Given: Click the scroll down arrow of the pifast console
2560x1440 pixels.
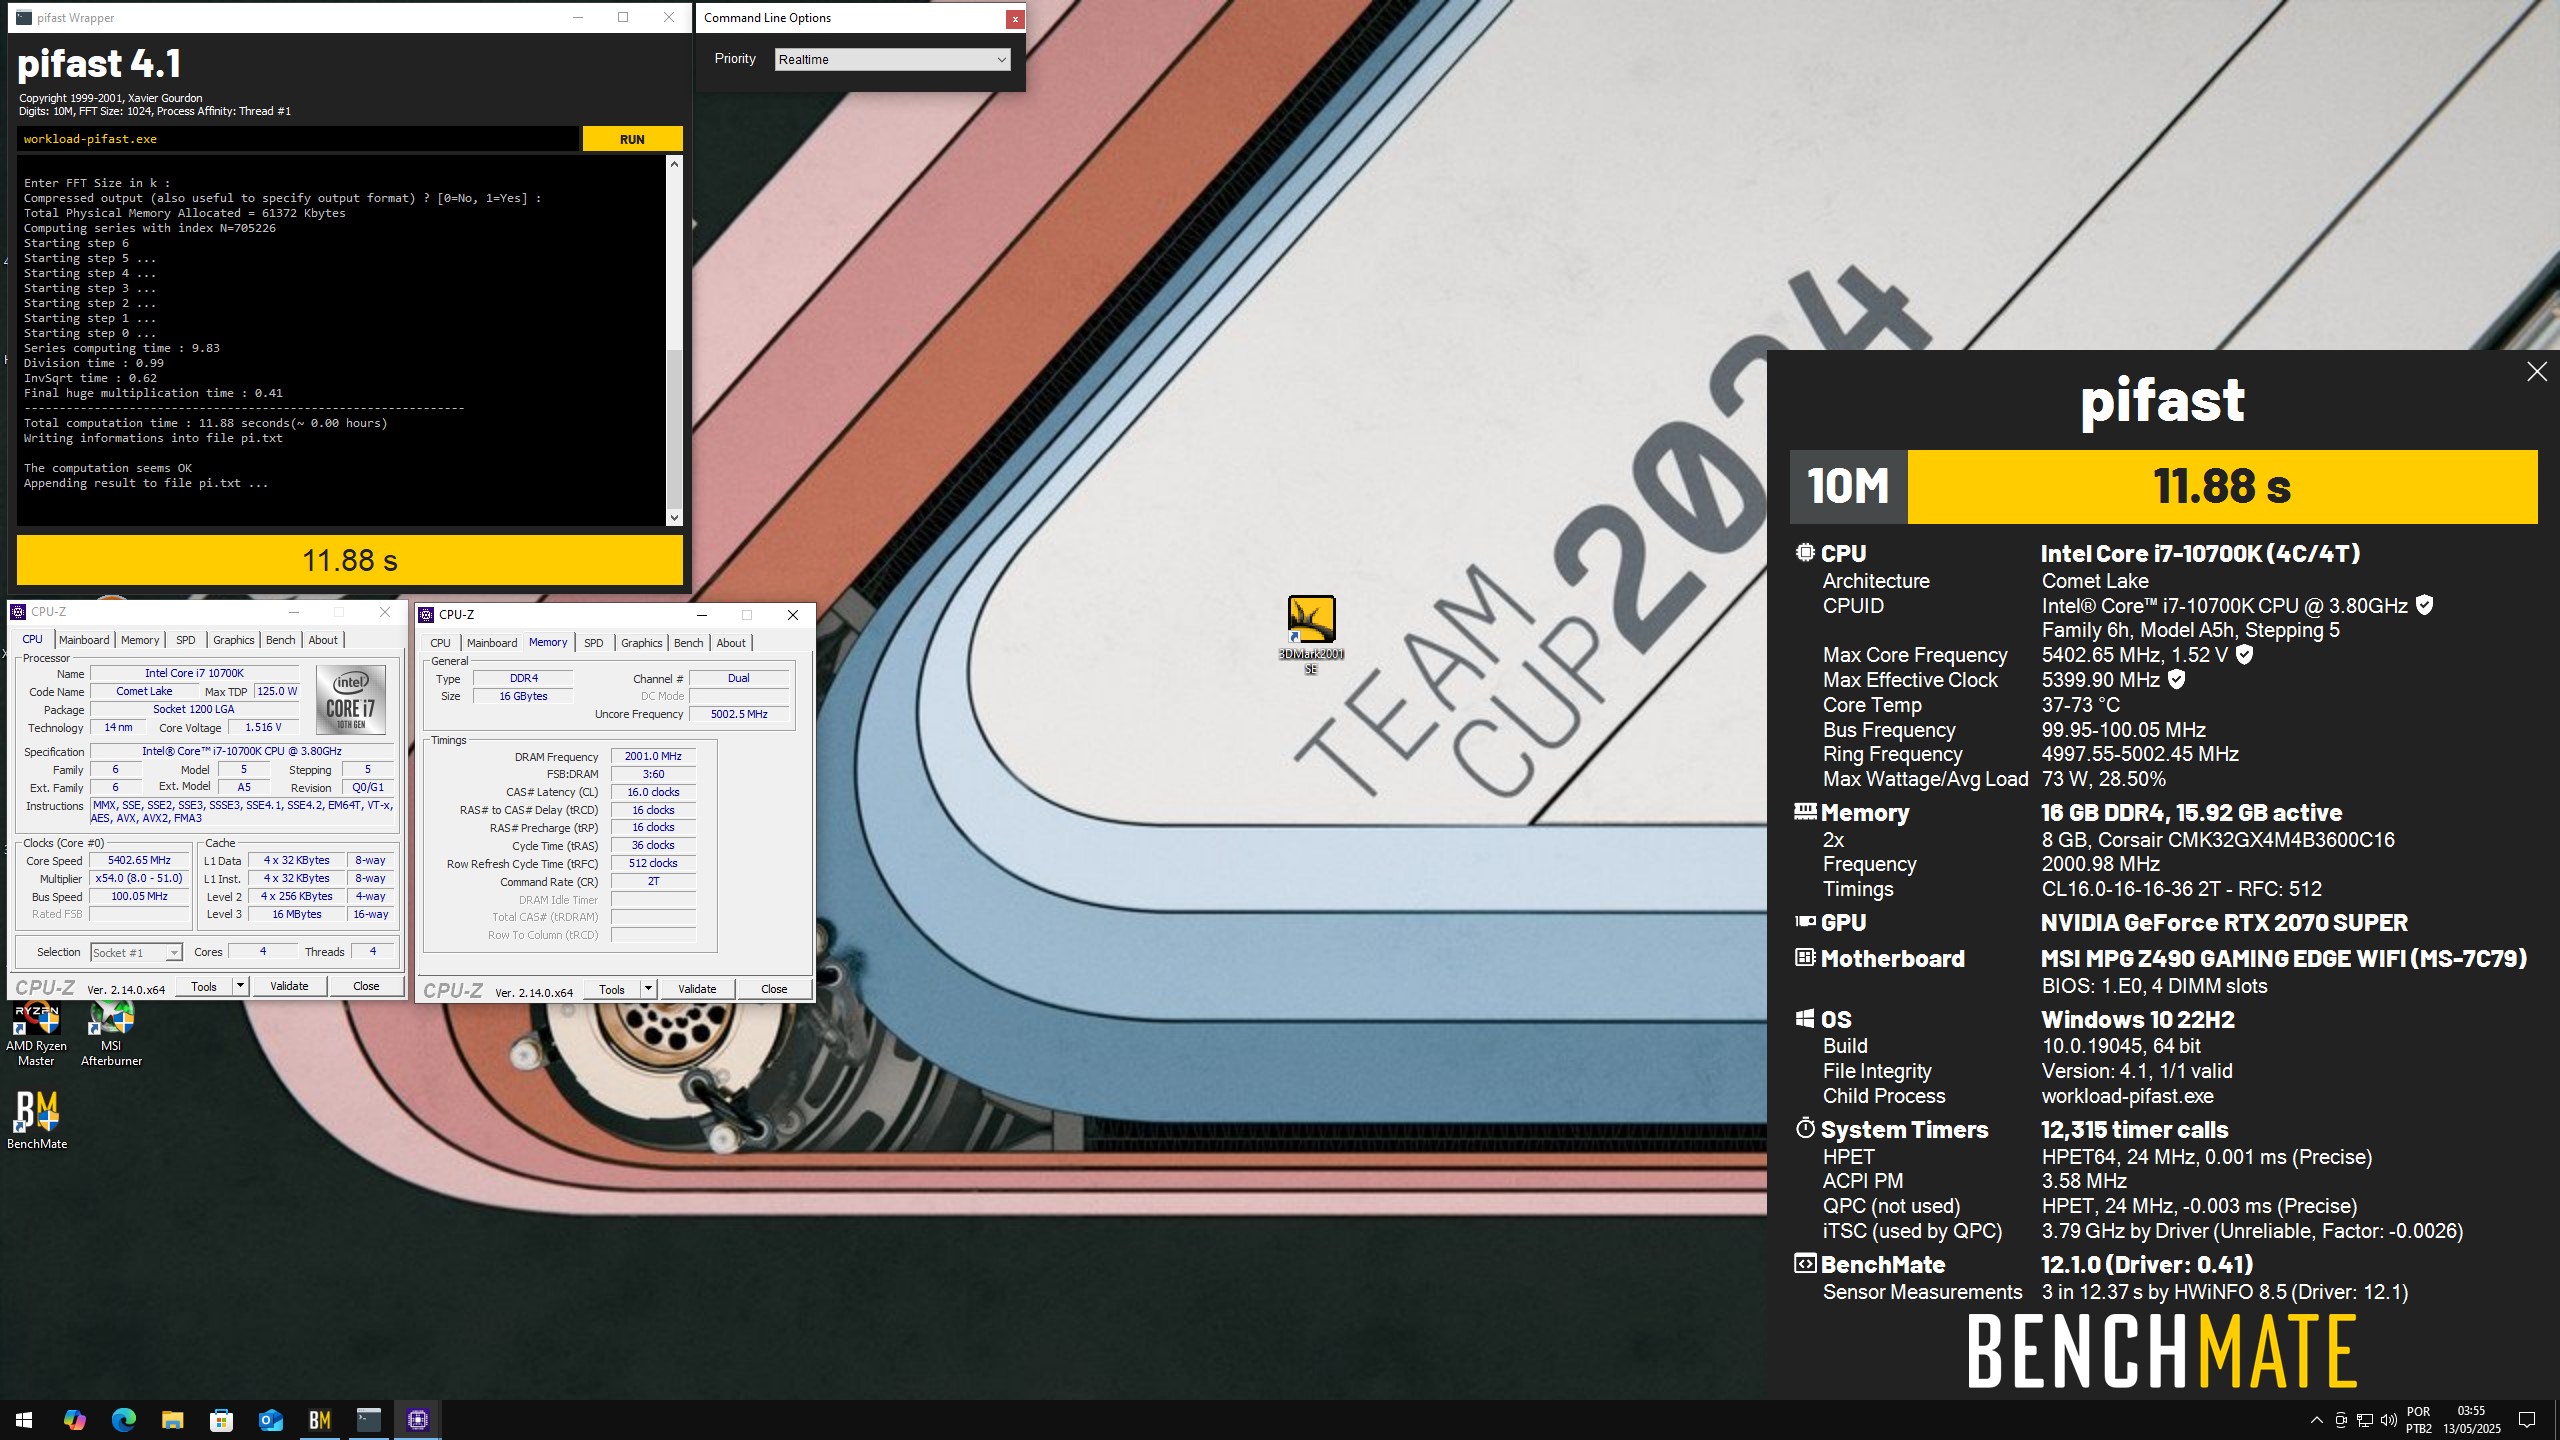Looking at the screenshot, I should coord(674,517).
